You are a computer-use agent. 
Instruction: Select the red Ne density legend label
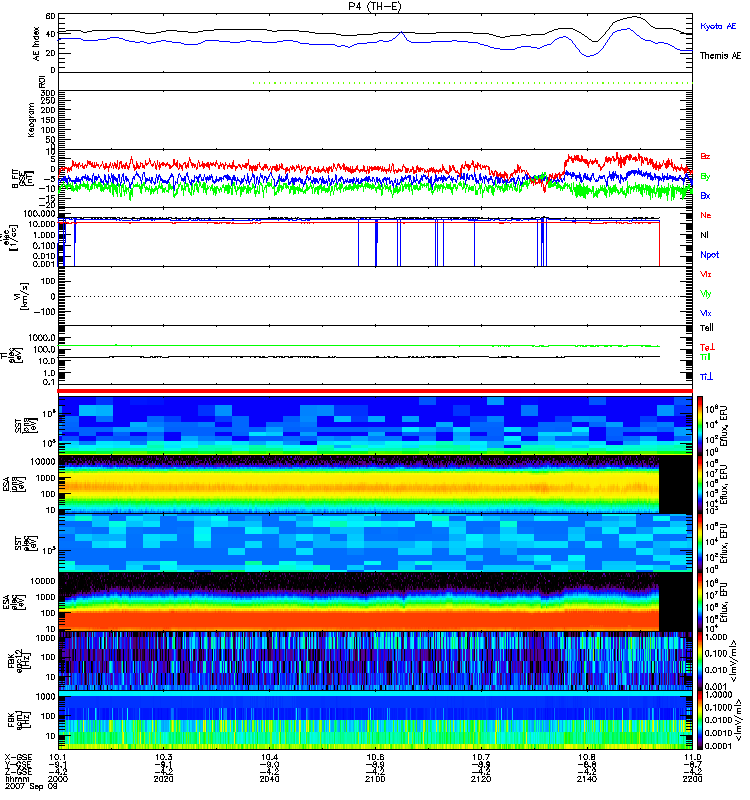(x=706, y=215)
